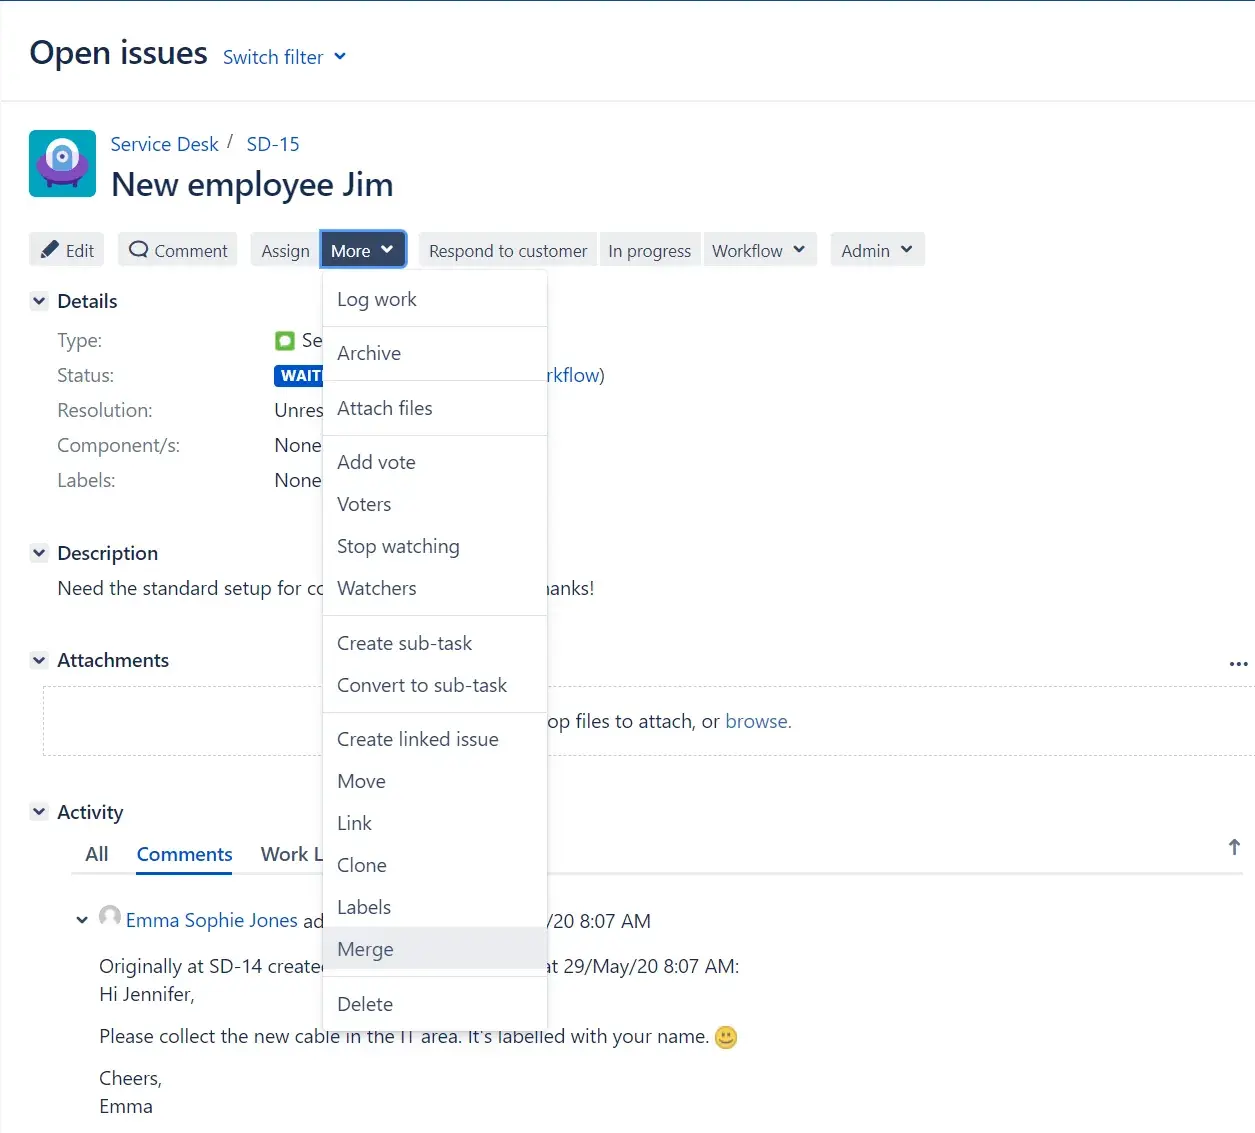Click the Edit pencil button
This screenshot has height=1133, width=1255.
click(67, 250)
